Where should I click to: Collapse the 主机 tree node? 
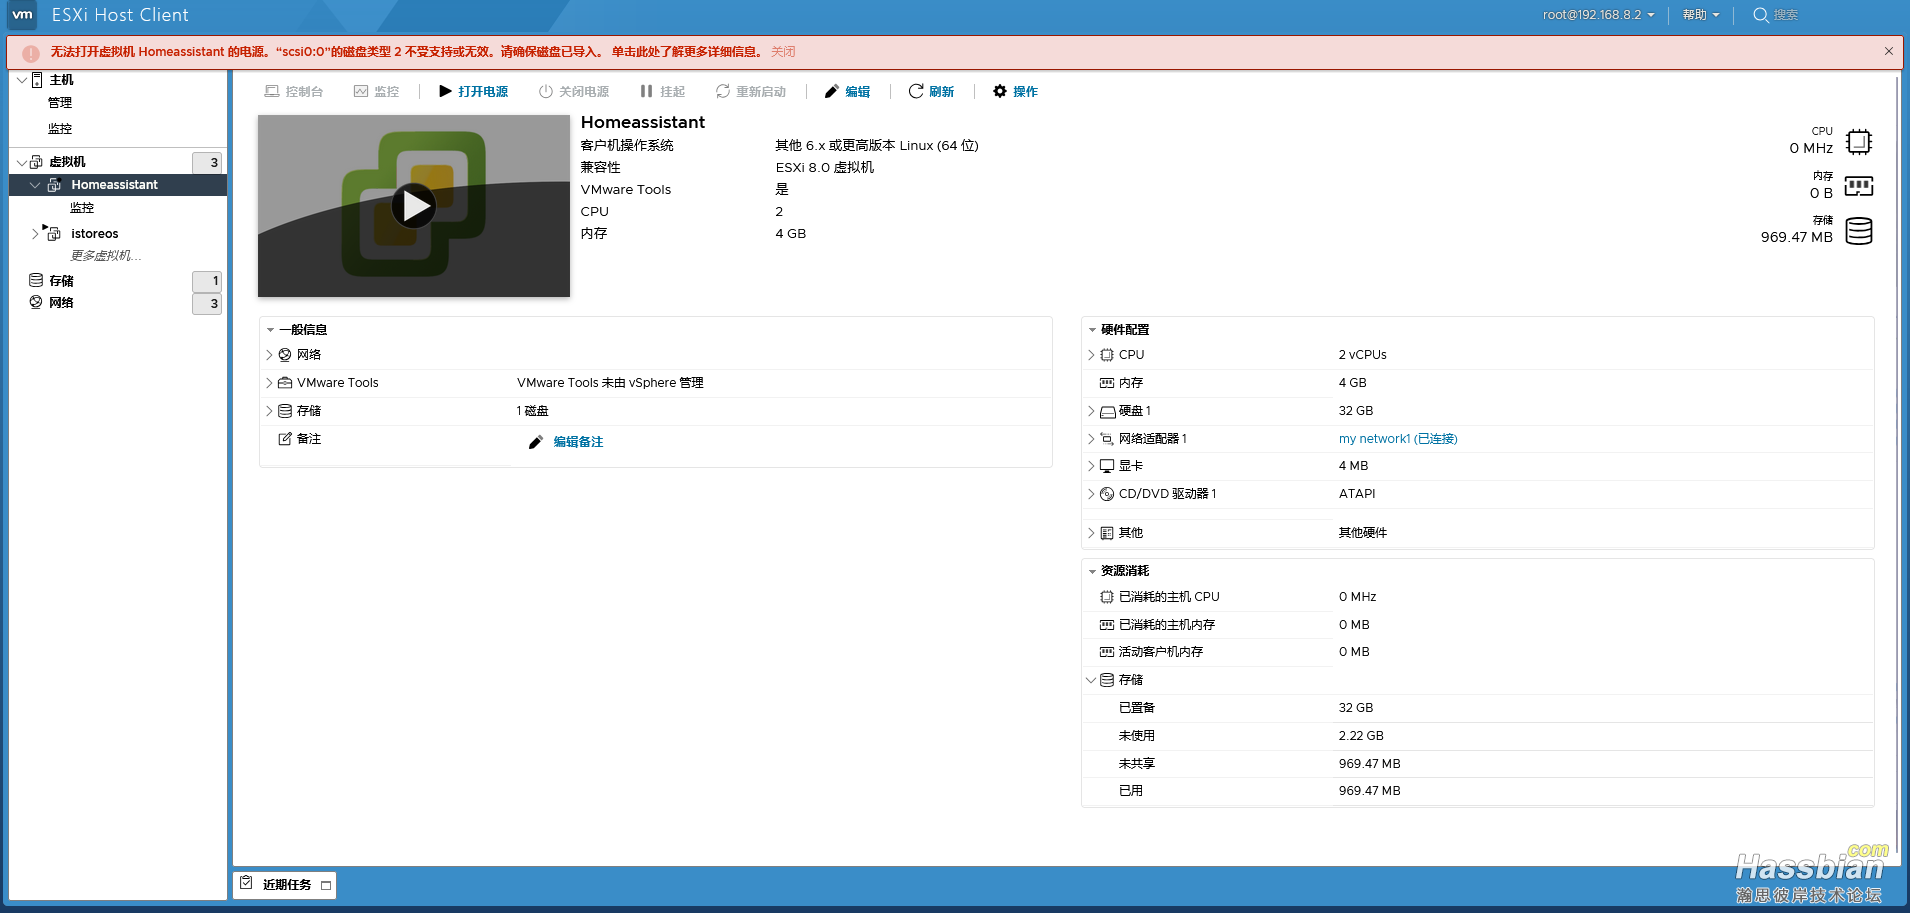(x=22, y=80)
